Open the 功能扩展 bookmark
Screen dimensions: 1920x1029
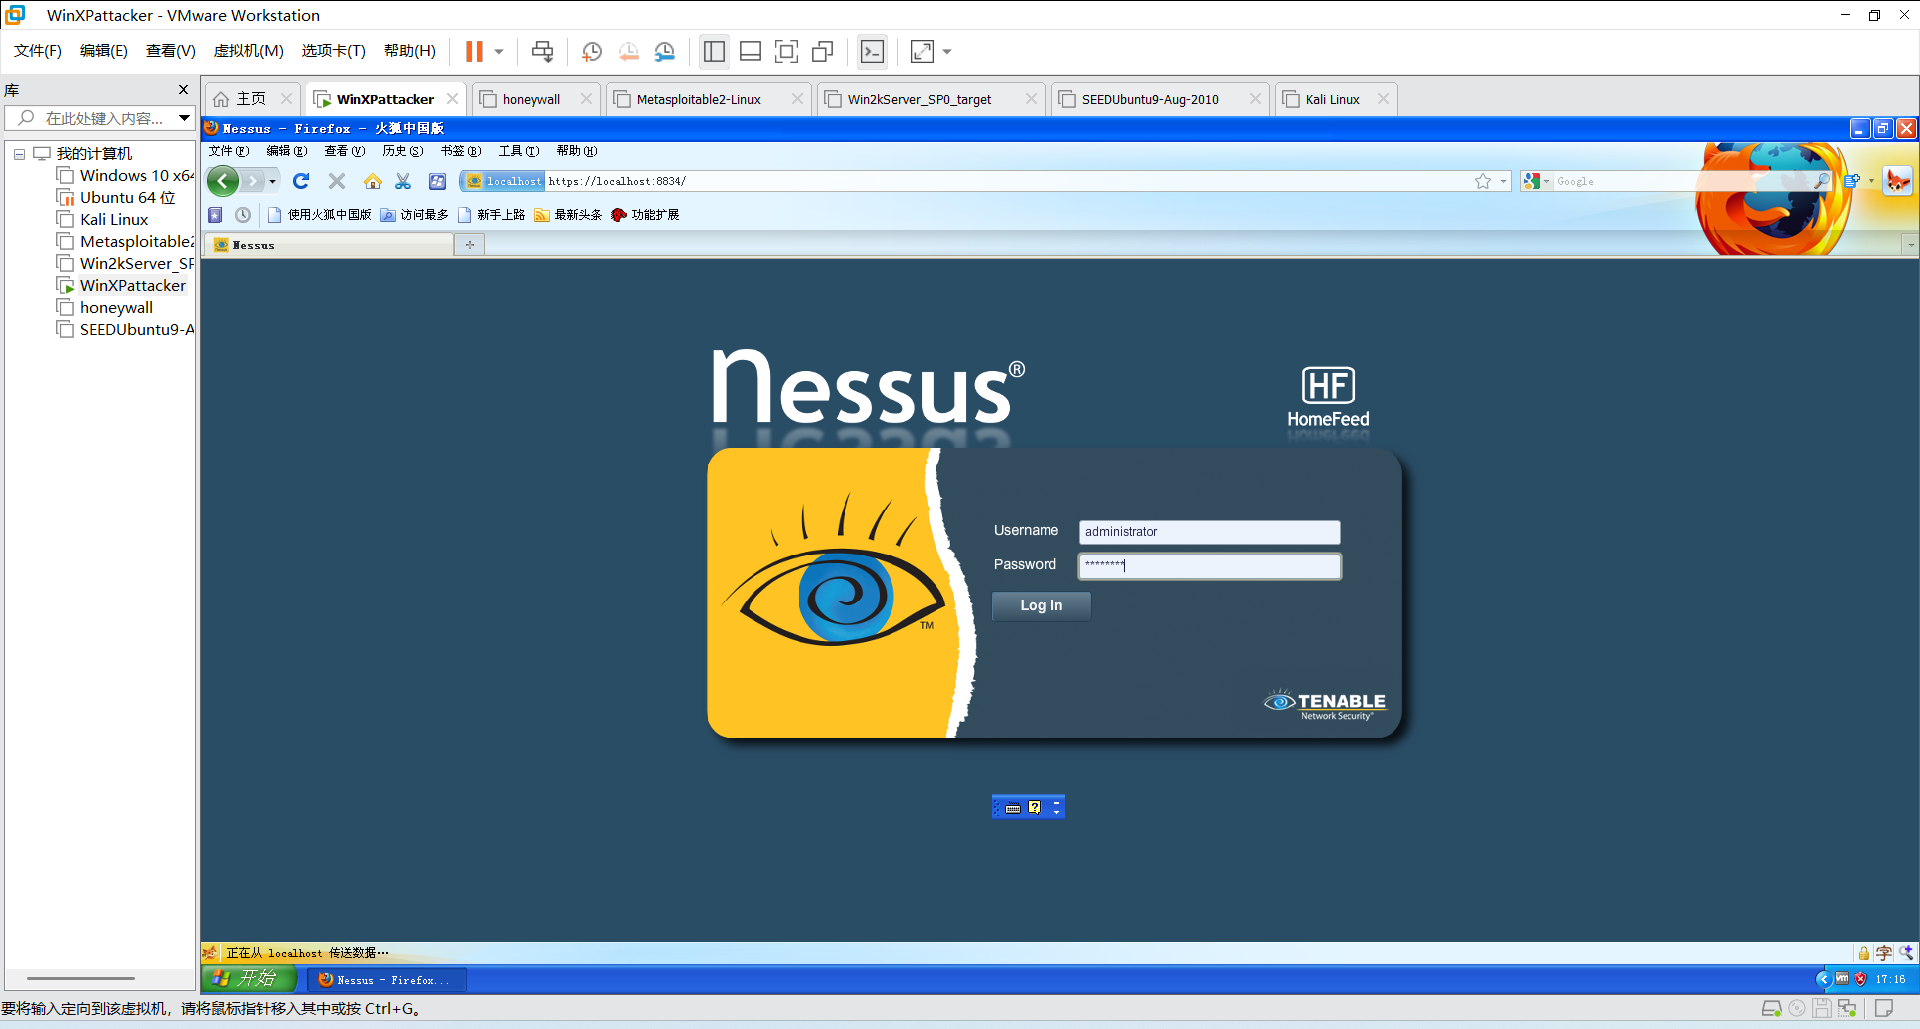click(x=645, y=215)
